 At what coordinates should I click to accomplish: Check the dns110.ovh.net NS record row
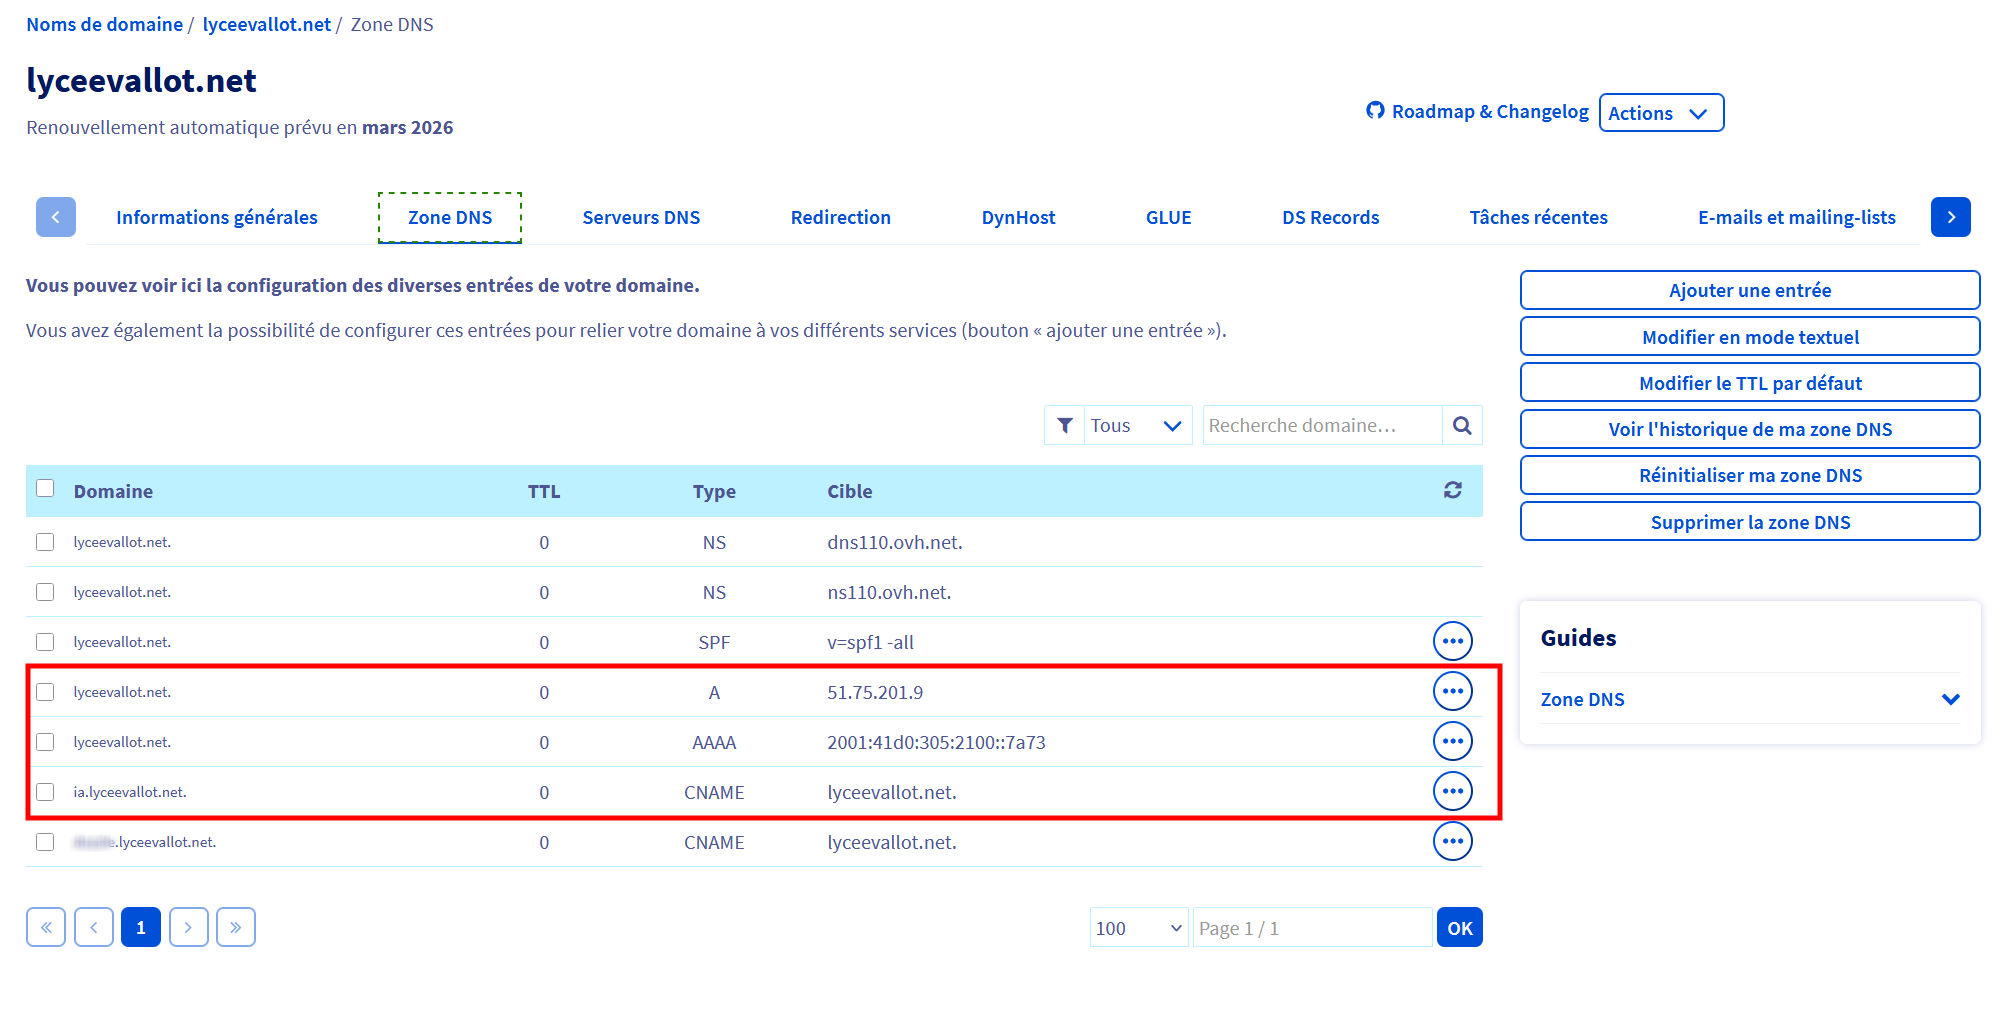click(x=45, y=542)
